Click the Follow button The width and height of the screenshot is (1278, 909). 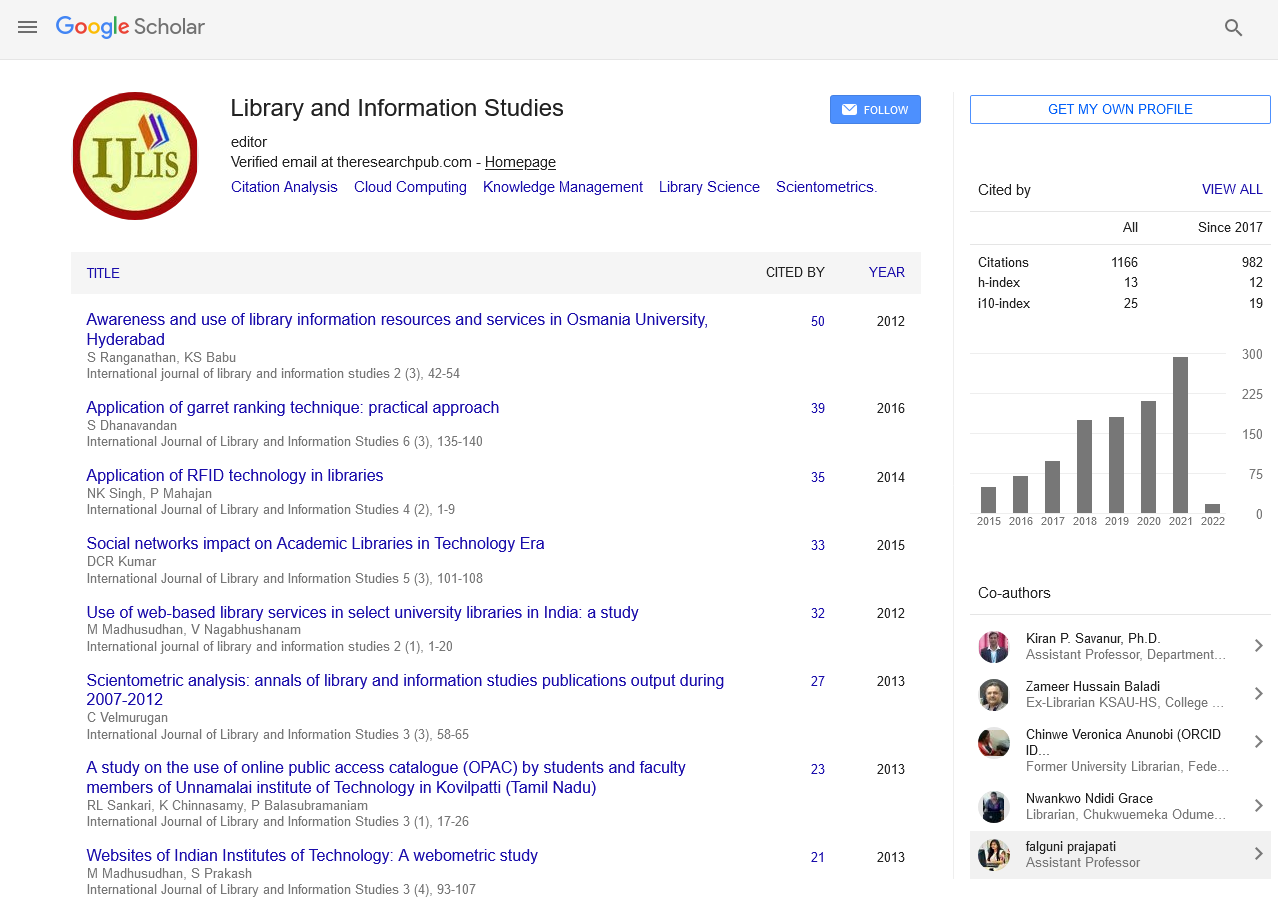pyautogui.click(x=875, y=110)
